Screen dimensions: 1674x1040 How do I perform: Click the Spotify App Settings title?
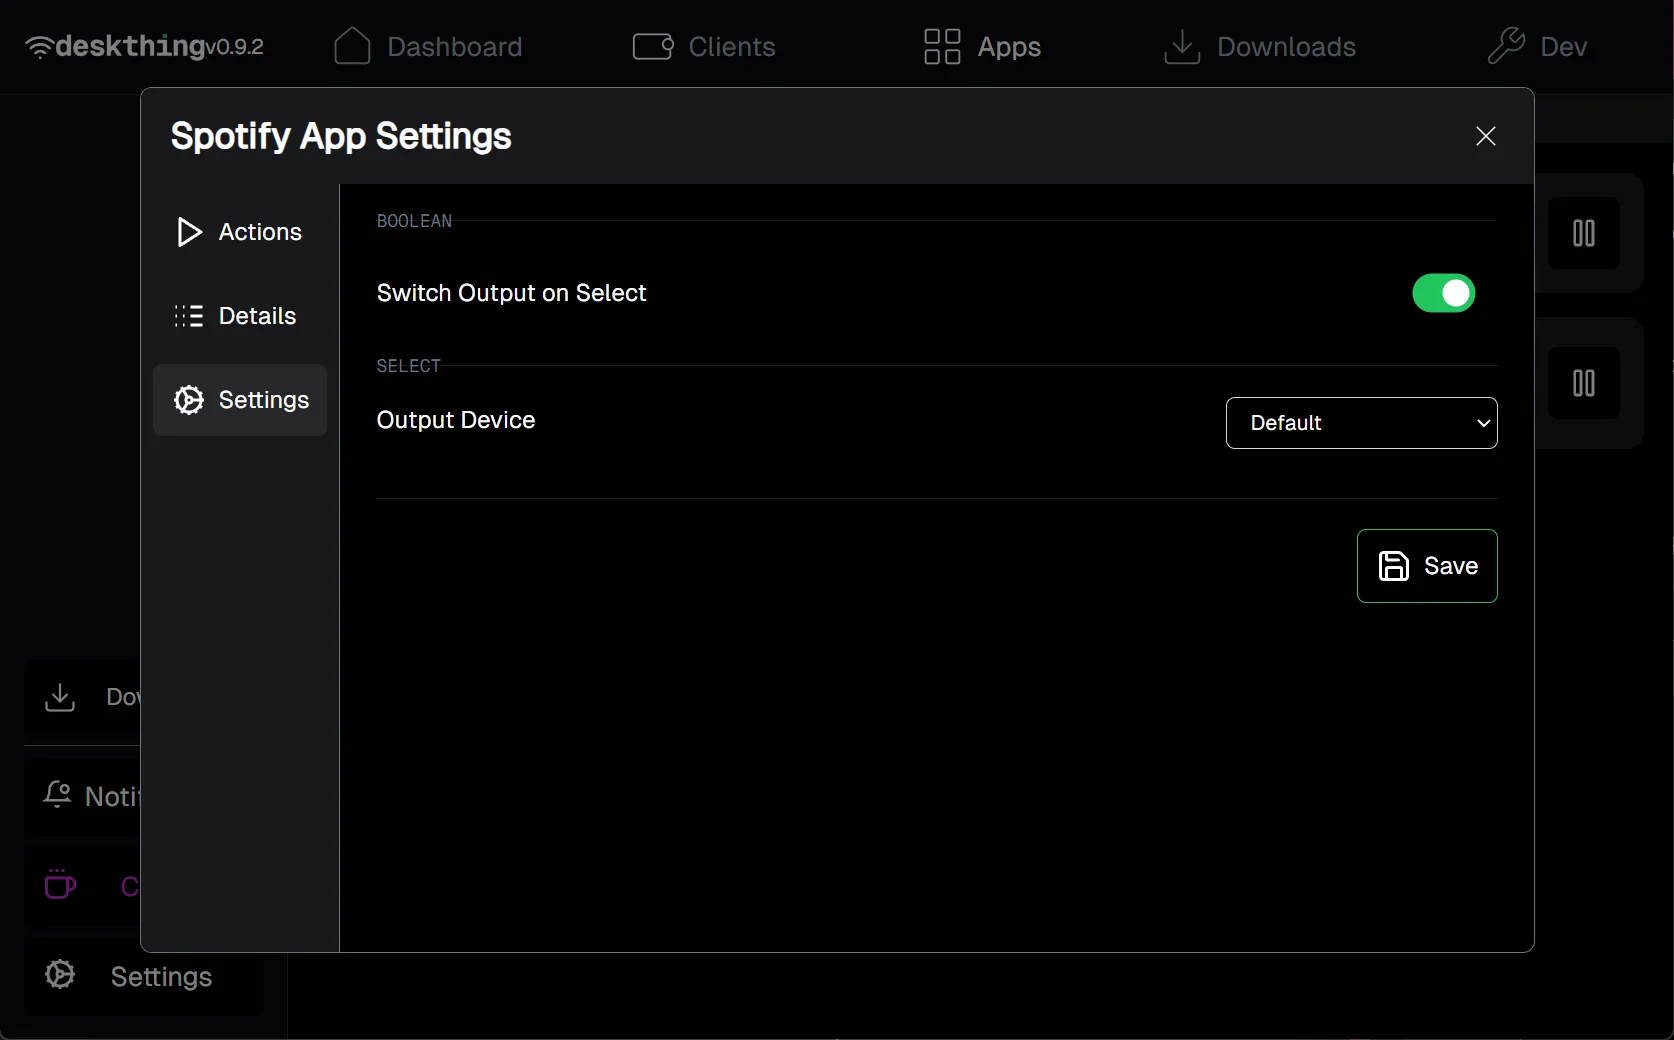[x=341, y=137]
